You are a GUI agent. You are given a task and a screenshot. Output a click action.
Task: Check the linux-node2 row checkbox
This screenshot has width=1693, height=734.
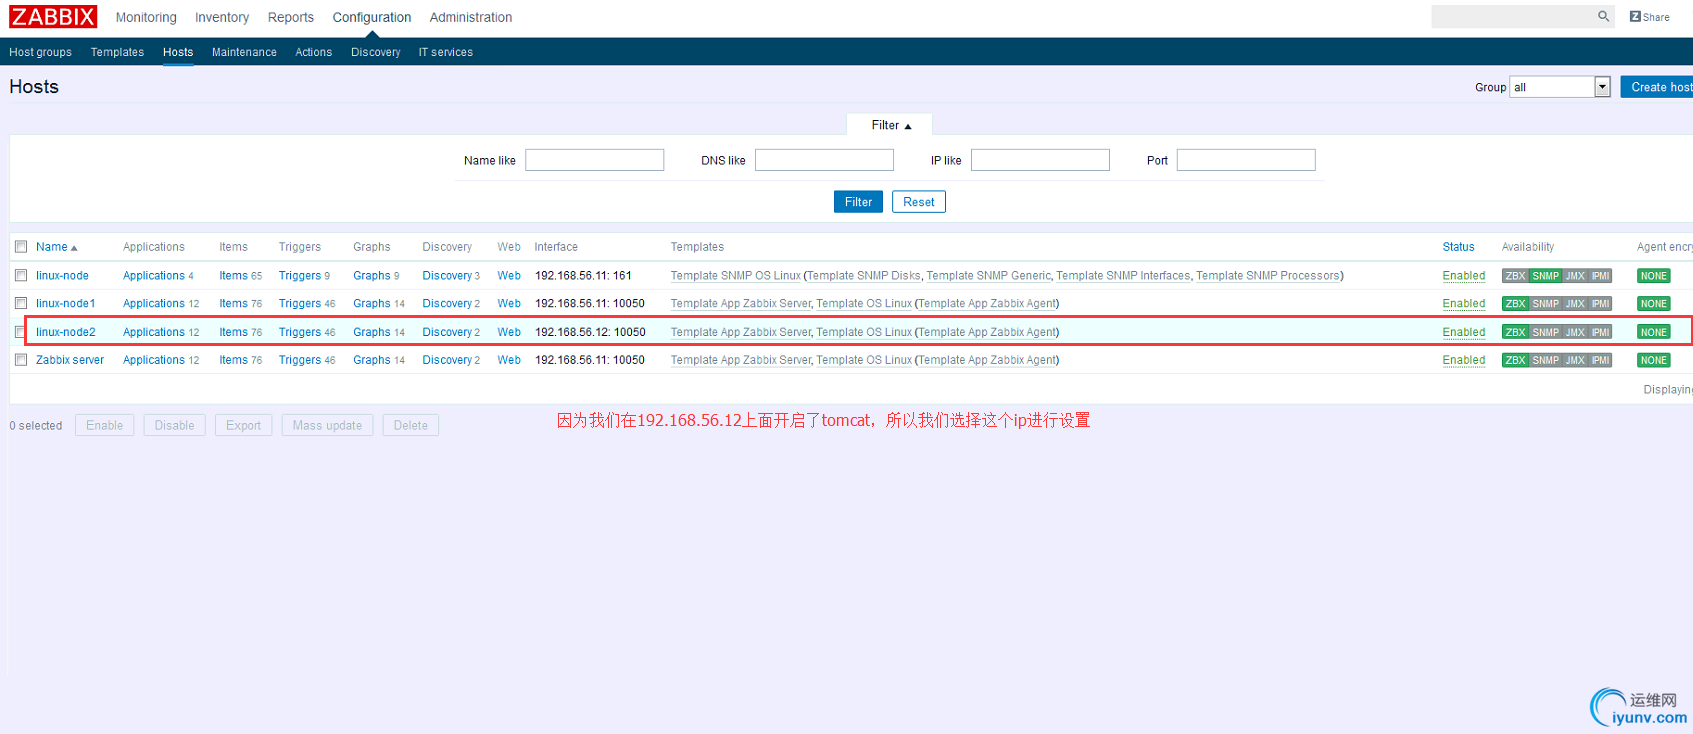point(21,331)
